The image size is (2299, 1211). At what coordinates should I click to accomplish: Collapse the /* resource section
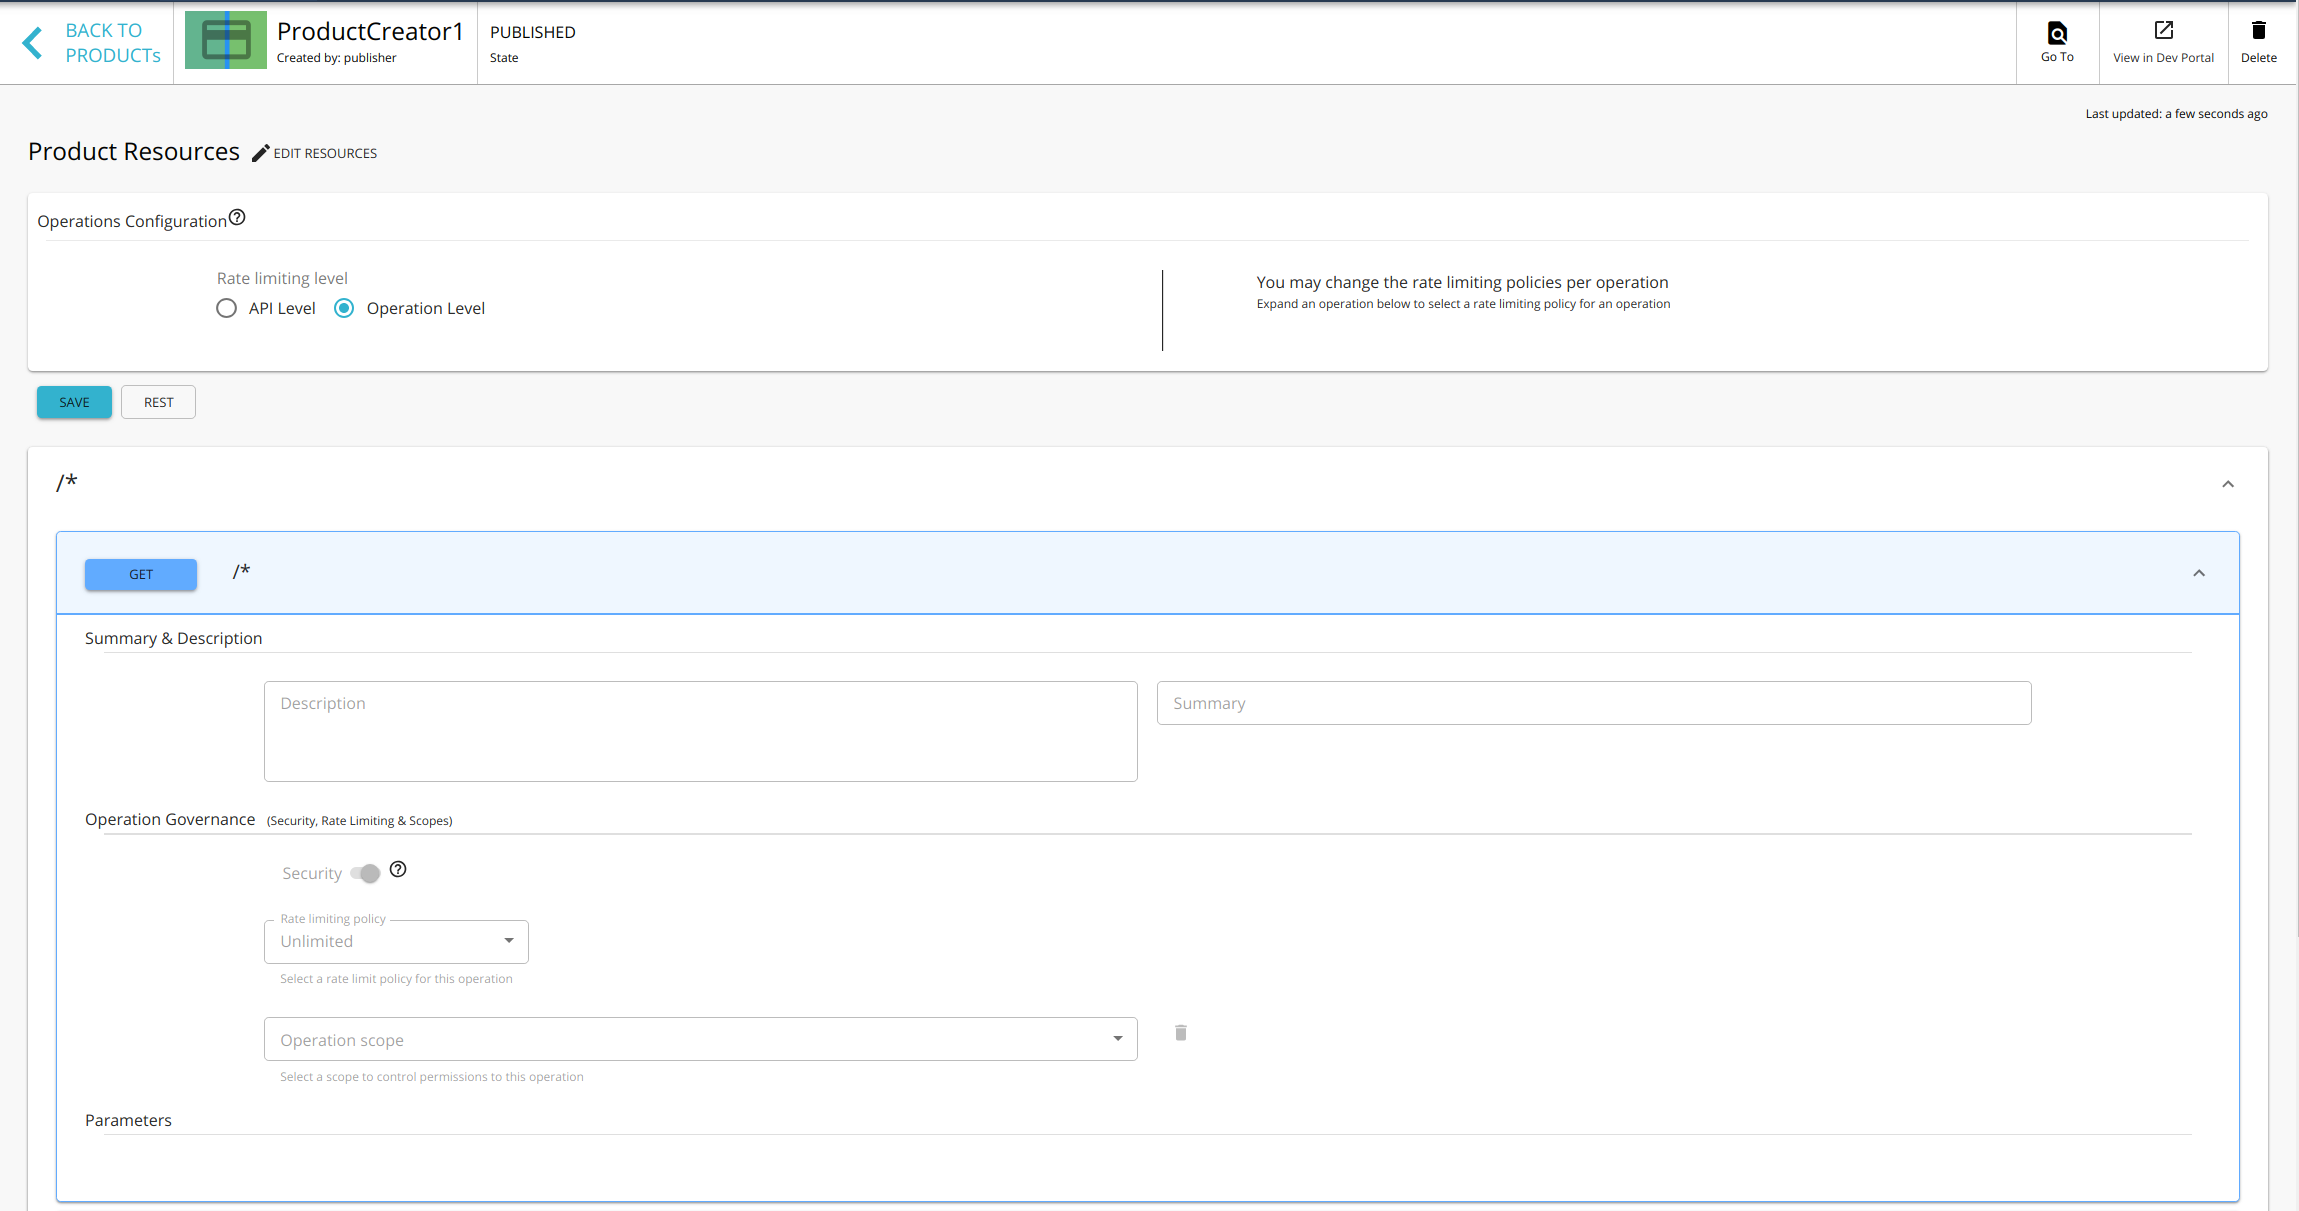coord(2228,483)
